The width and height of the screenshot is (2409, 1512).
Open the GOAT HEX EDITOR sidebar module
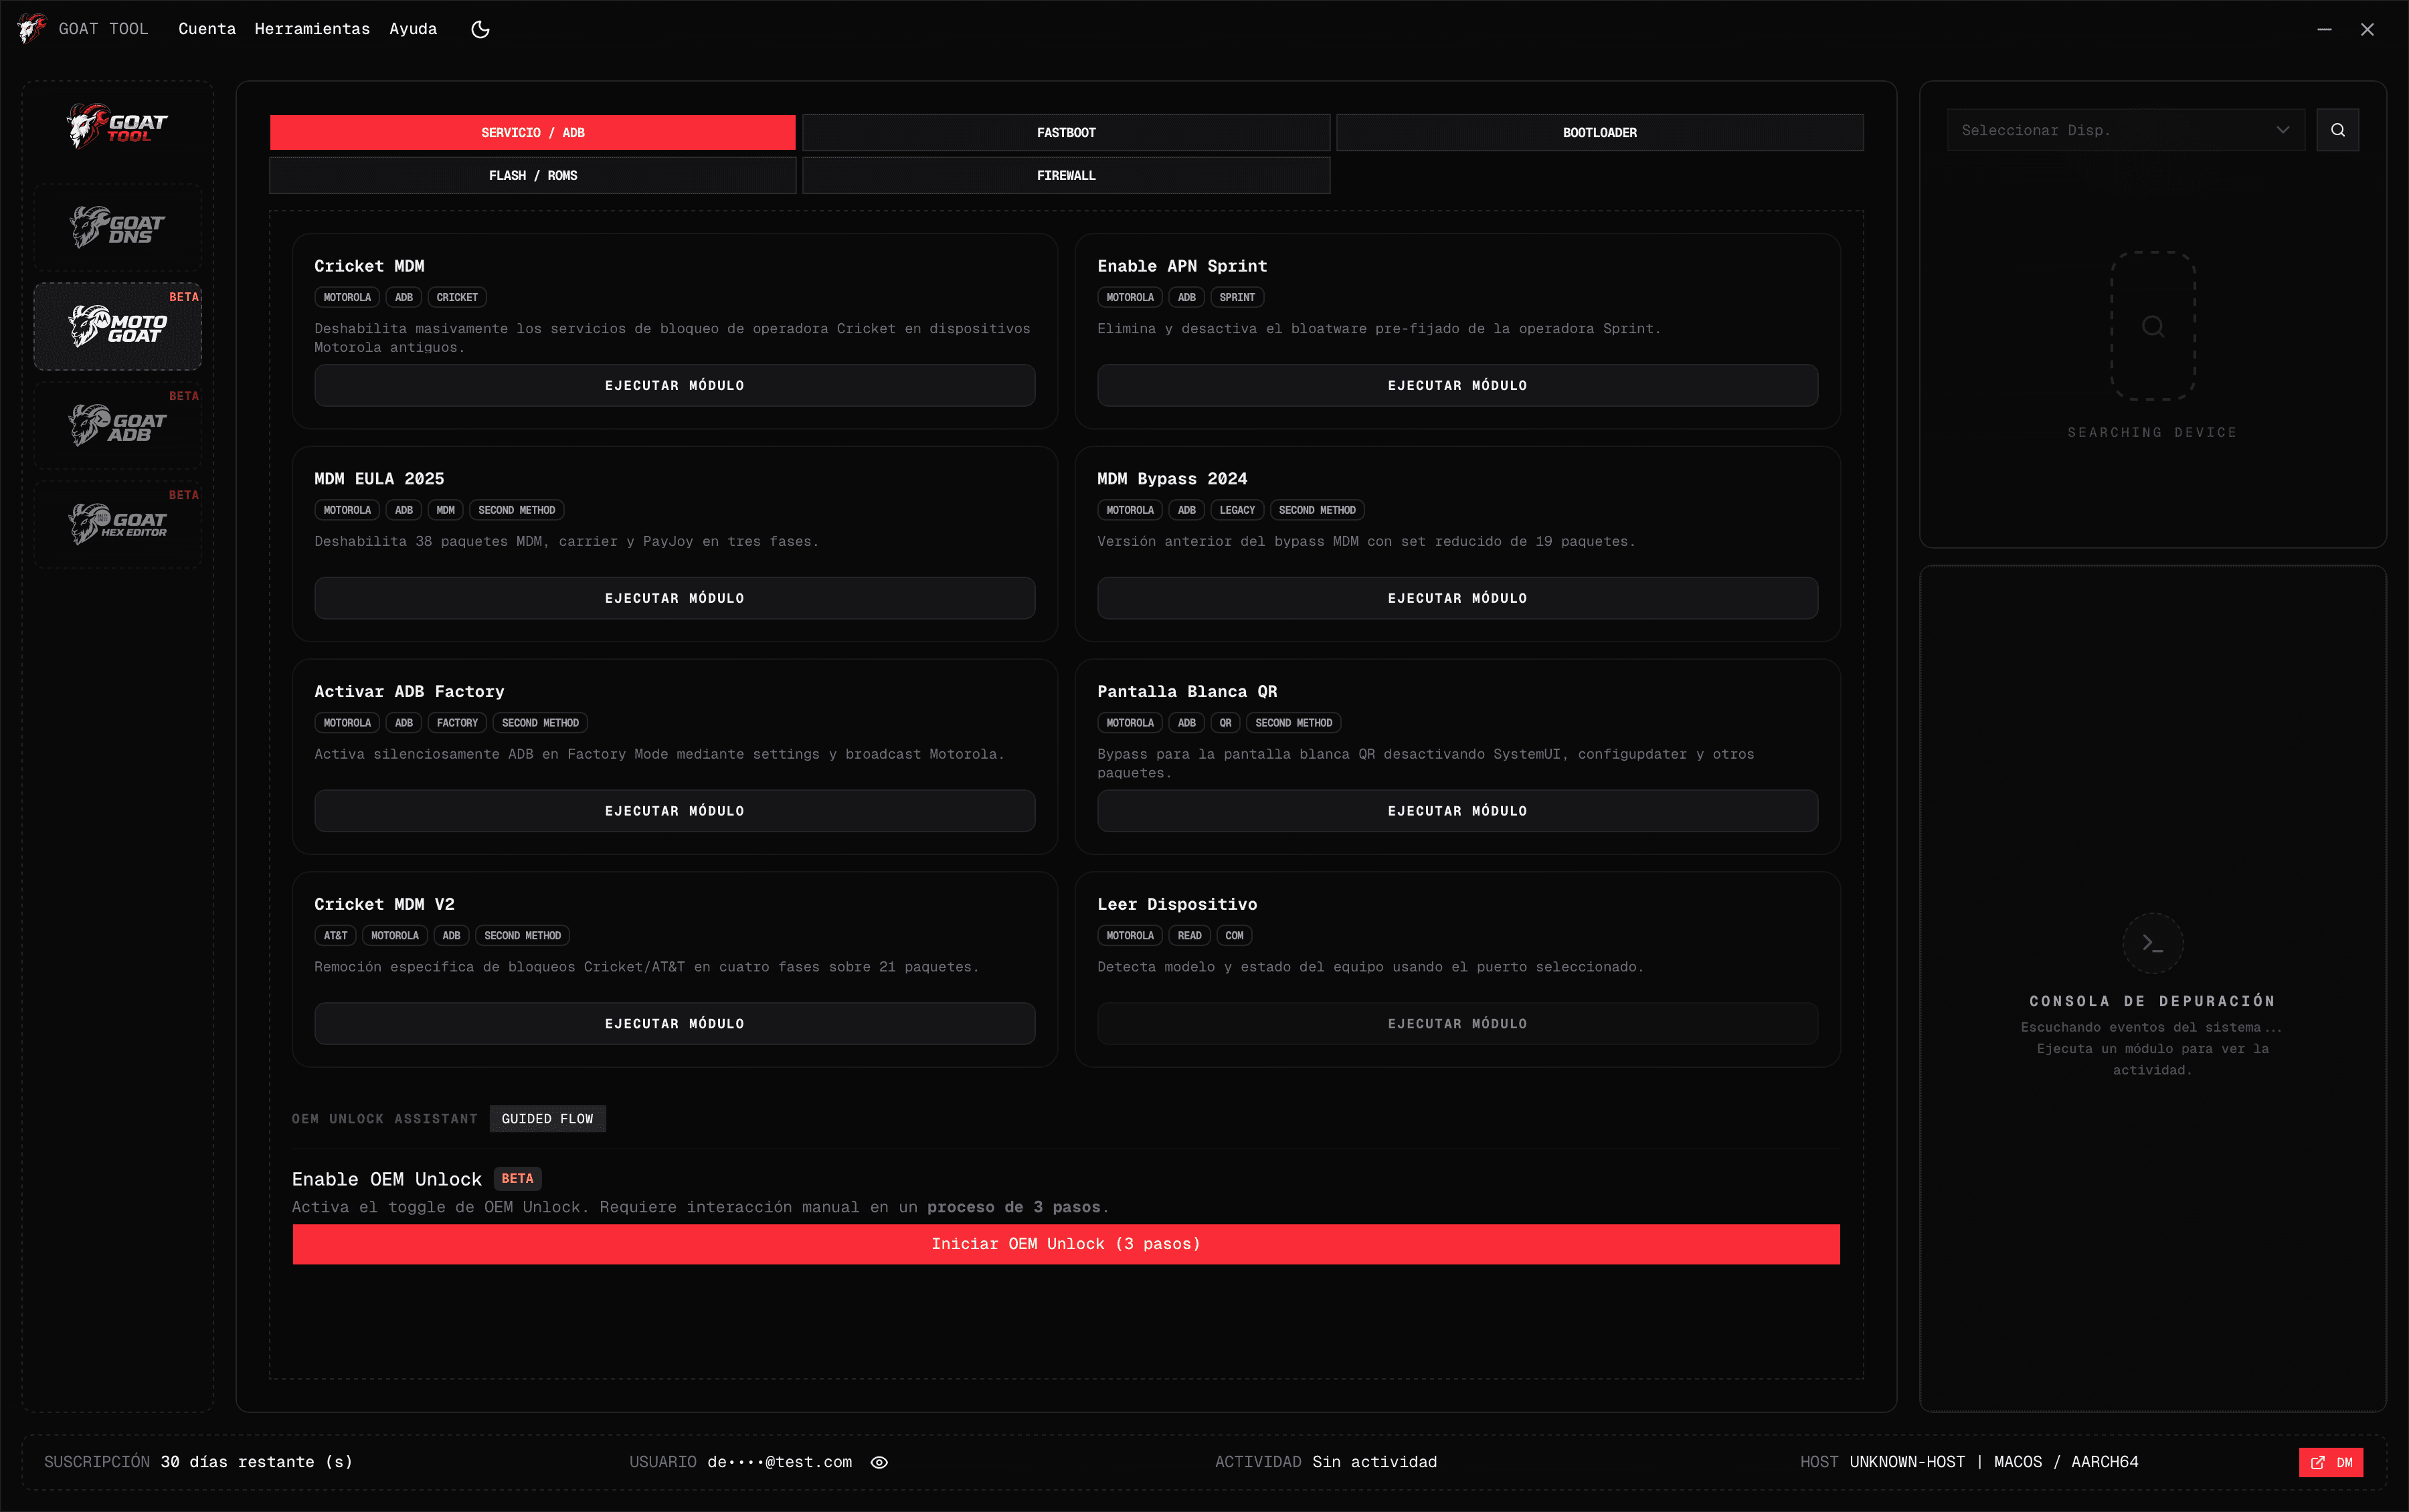coord(117,524)
